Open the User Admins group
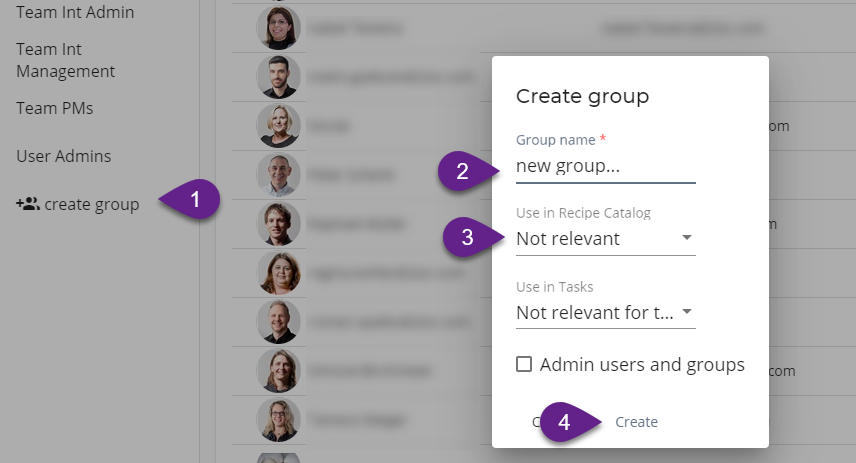856x463 pixels. tap(64, 156)
